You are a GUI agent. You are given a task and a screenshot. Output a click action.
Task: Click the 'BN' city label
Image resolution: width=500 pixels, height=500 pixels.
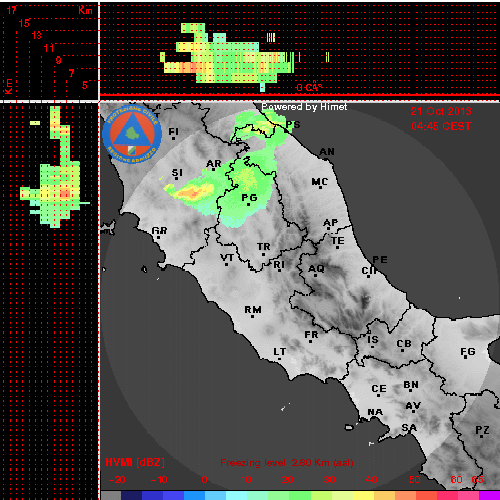pos(411,385)
